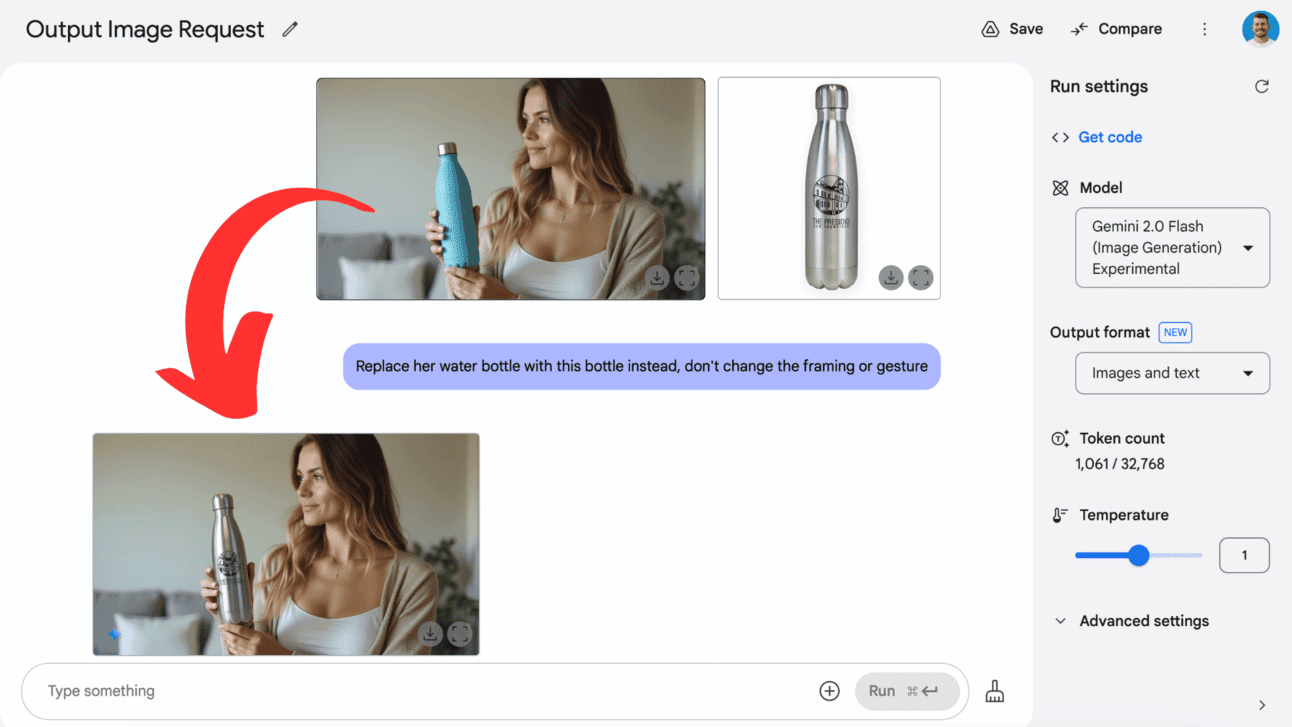Collapse the run settings side panel arrow

1262,705
